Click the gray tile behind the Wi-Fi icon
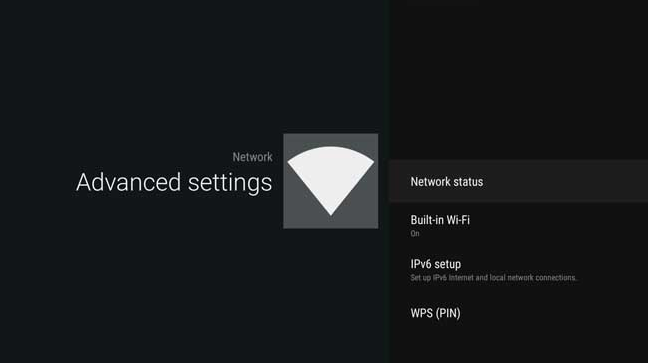648x363 pixels. [331, 181]
